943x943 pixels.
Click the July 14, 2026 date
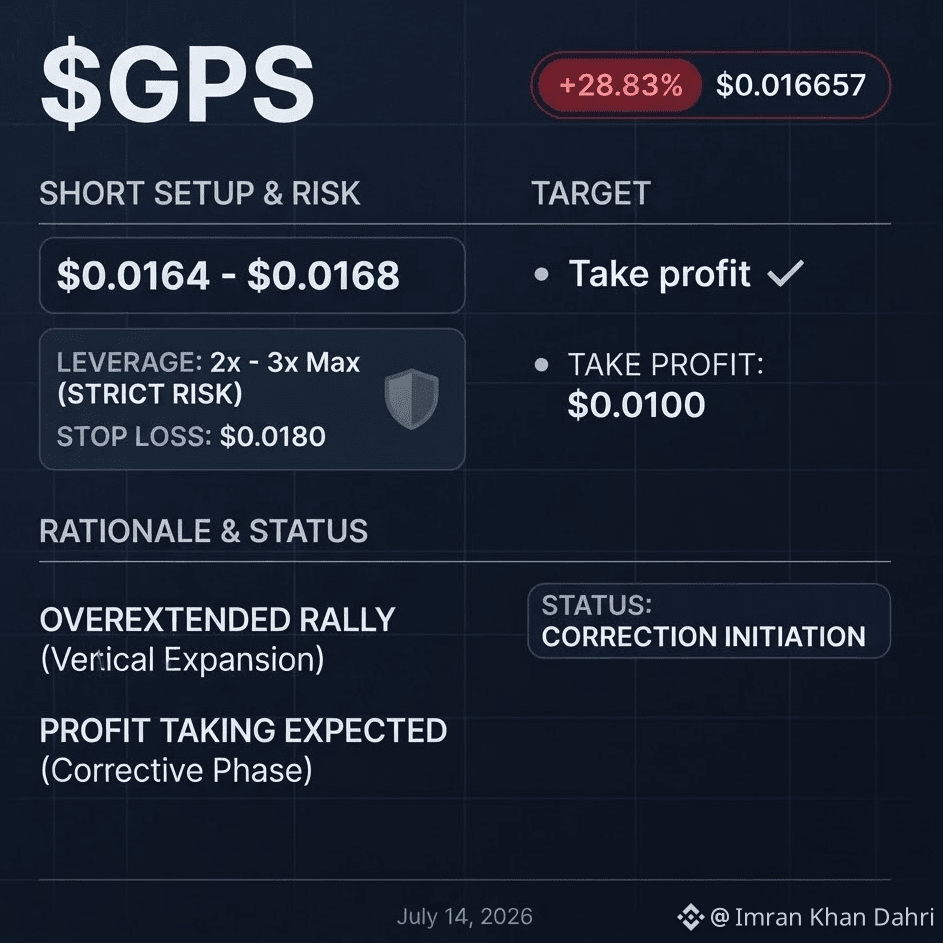464,917
